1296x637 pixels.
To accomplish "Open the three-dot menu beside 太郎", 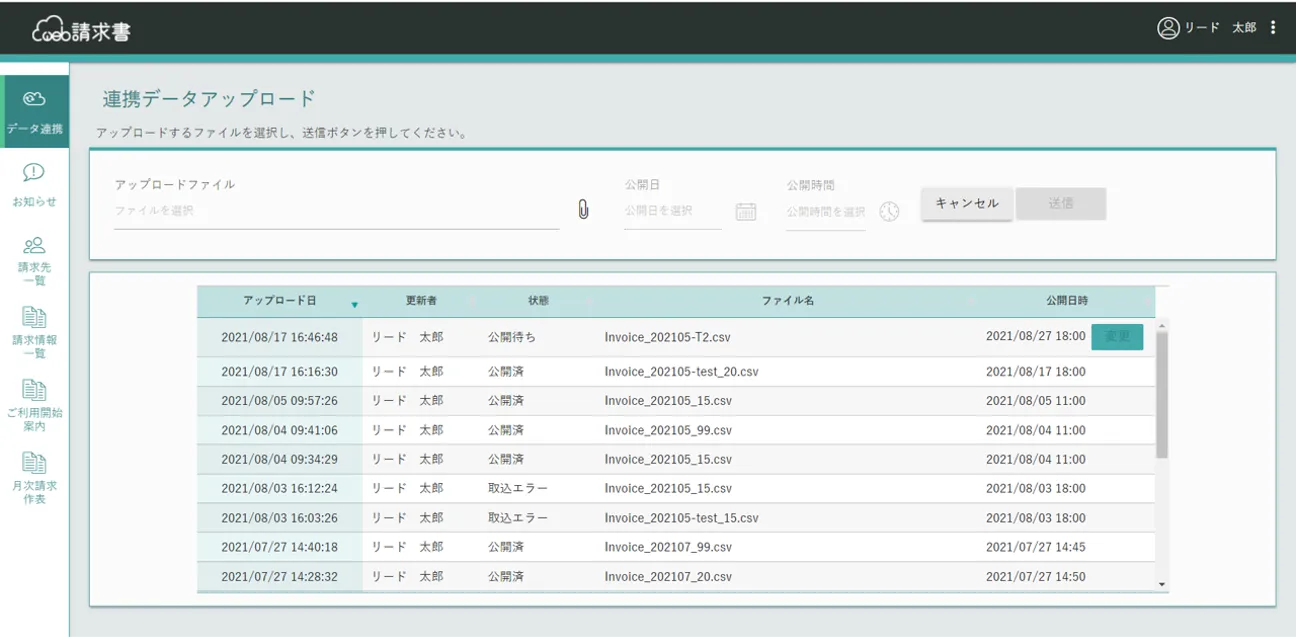I will point(1273,28).
